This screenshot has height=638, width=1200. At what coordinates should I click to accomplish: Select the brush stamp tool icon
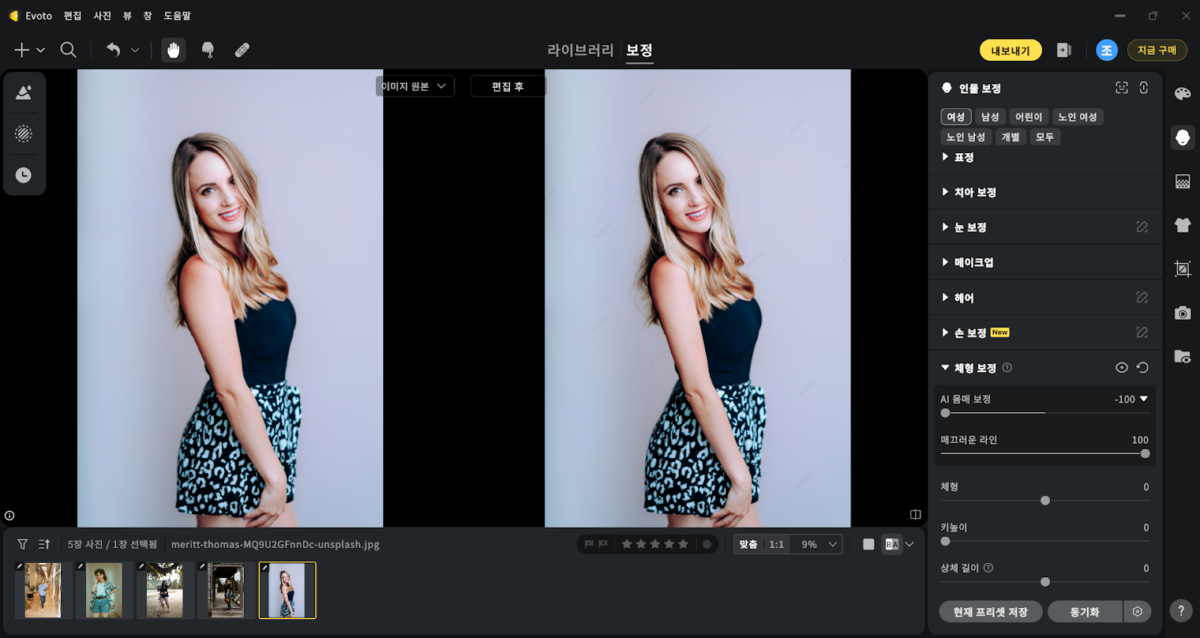208,50
